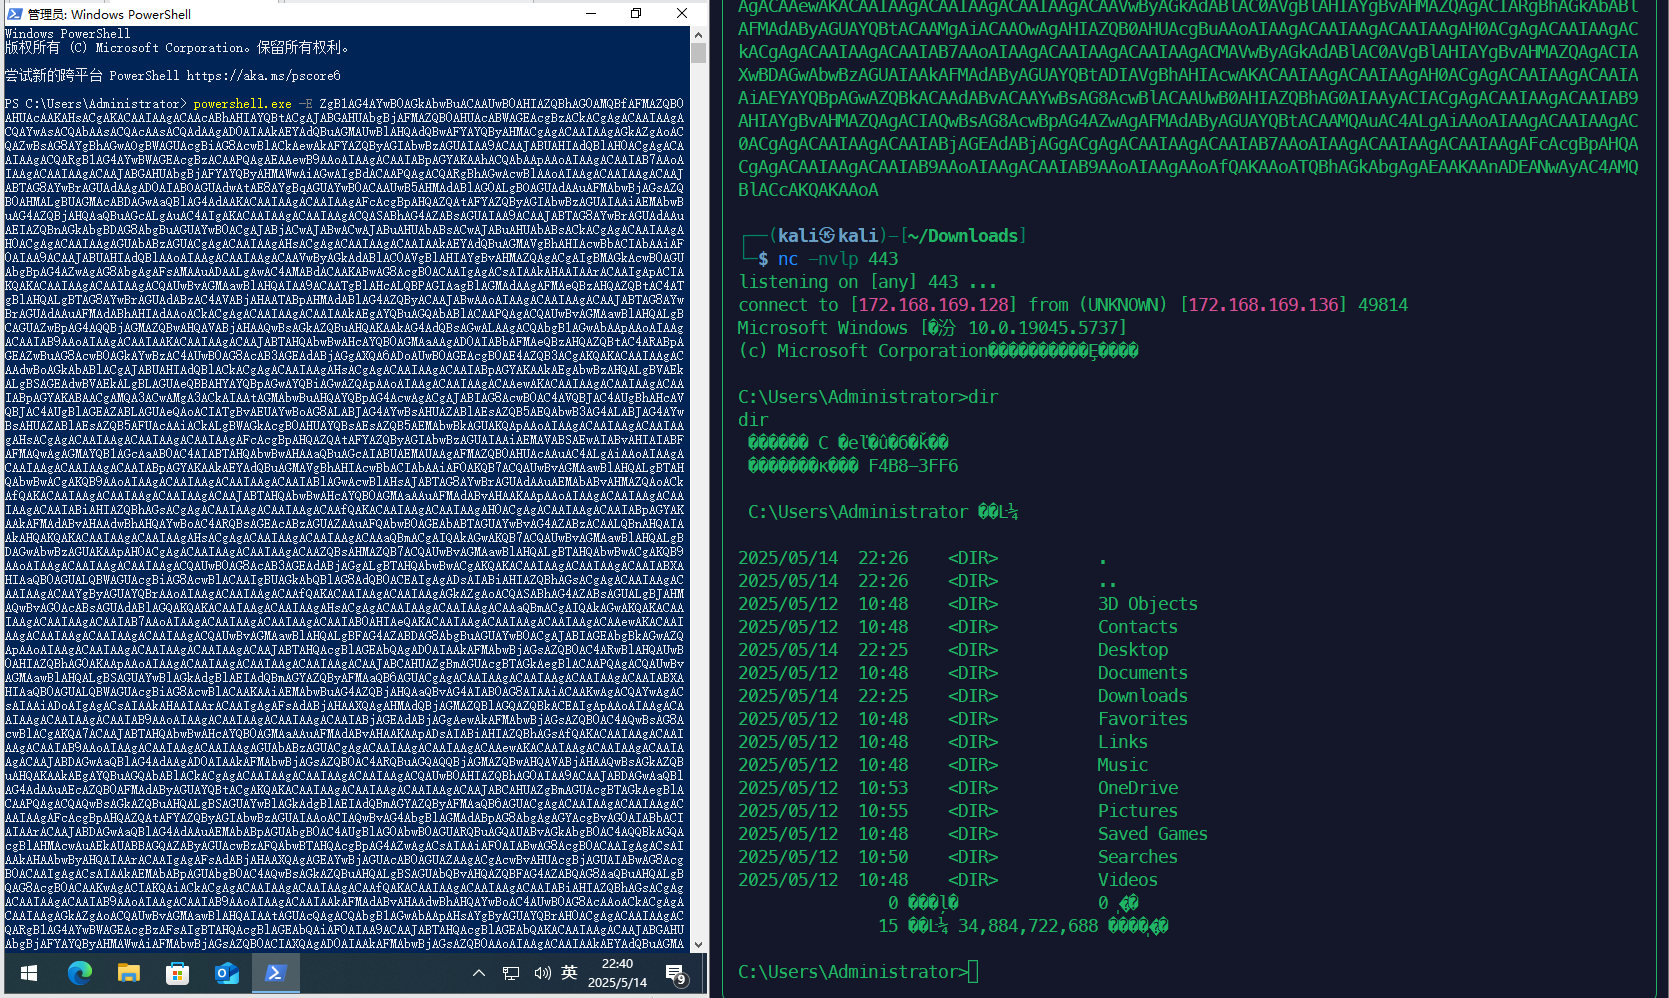Screen dimensions: 1669x998
Task: Show hidden tray icons chevron
Action: 479,973
